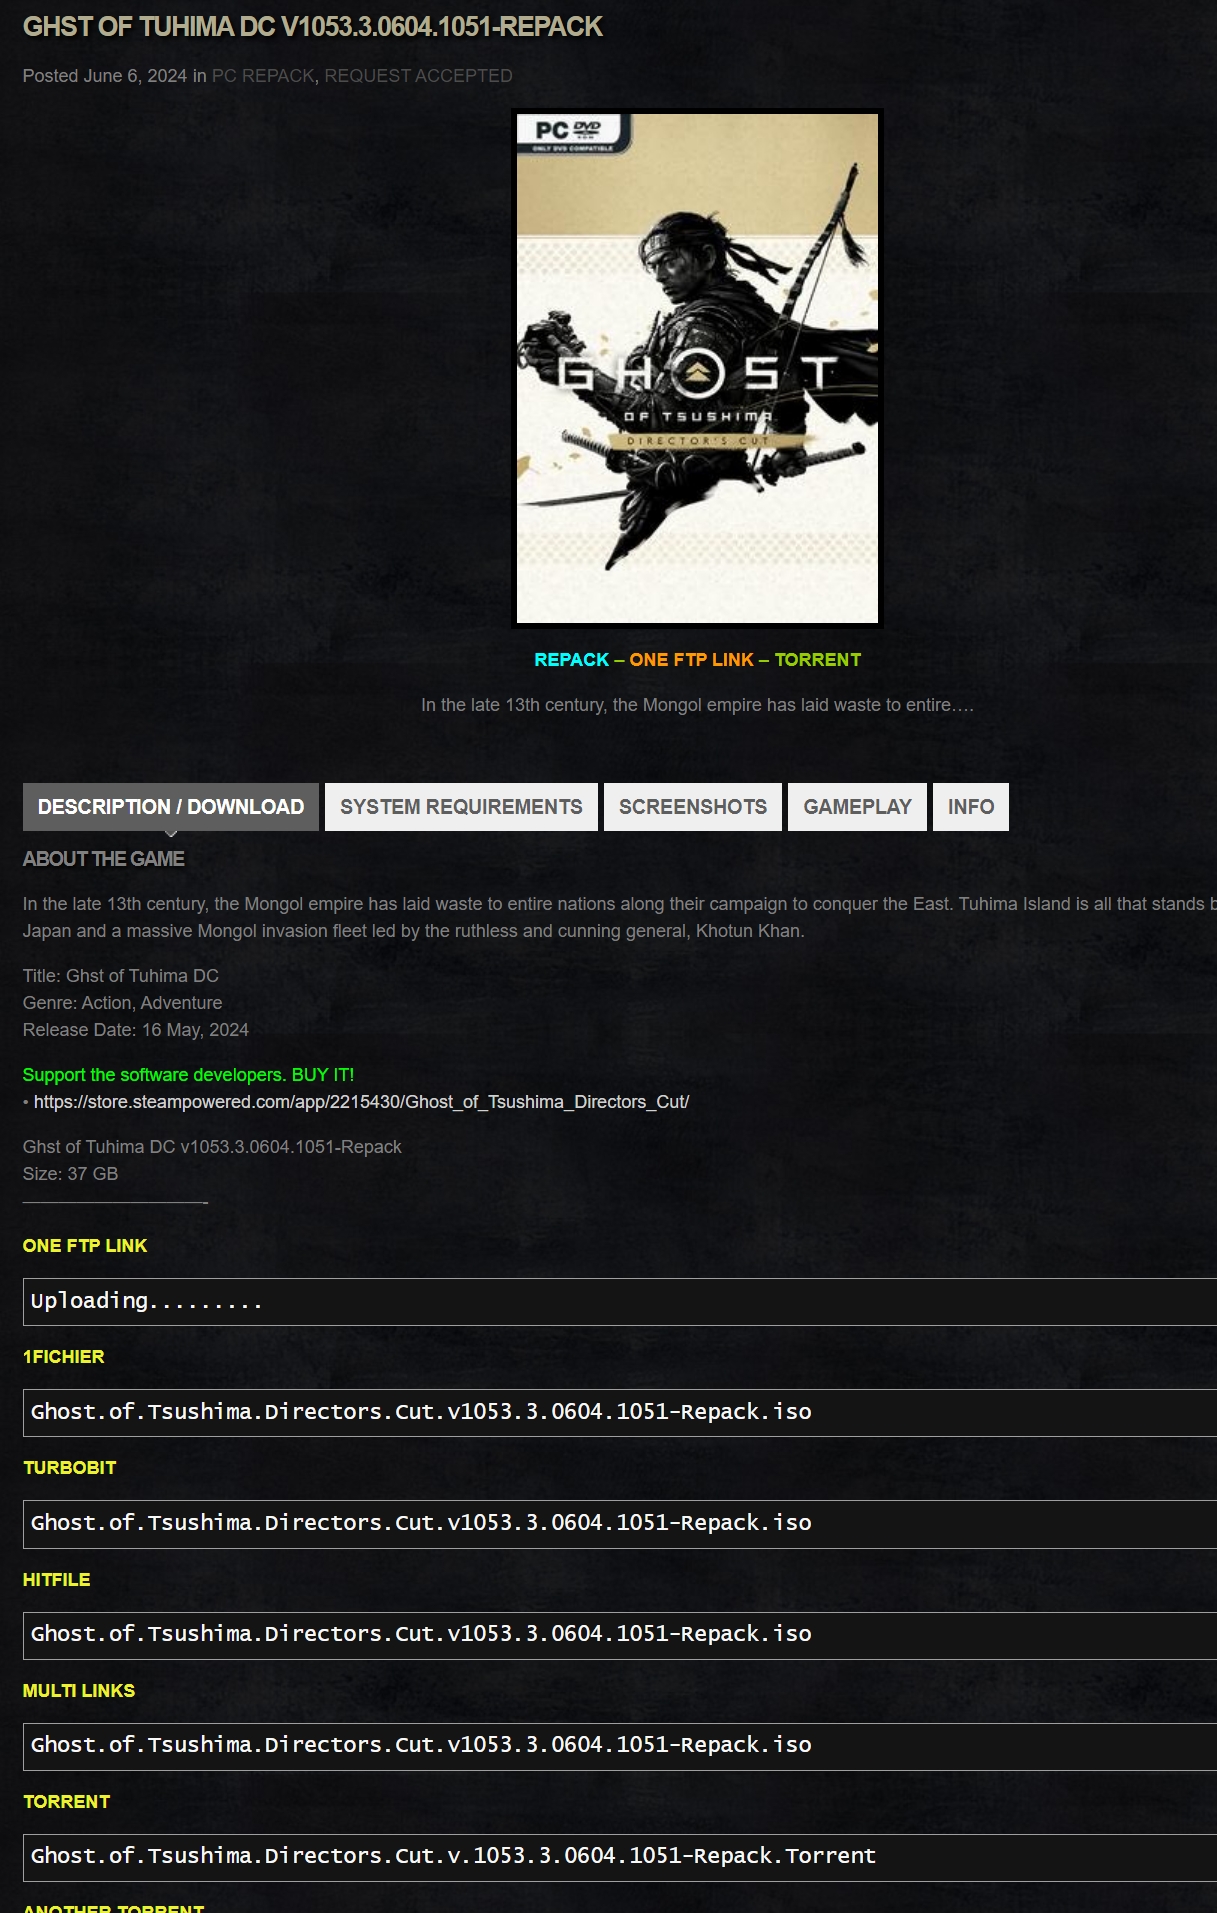
Task: Click the post title heading
Action: pyautogui.click(x=313, y=27)
